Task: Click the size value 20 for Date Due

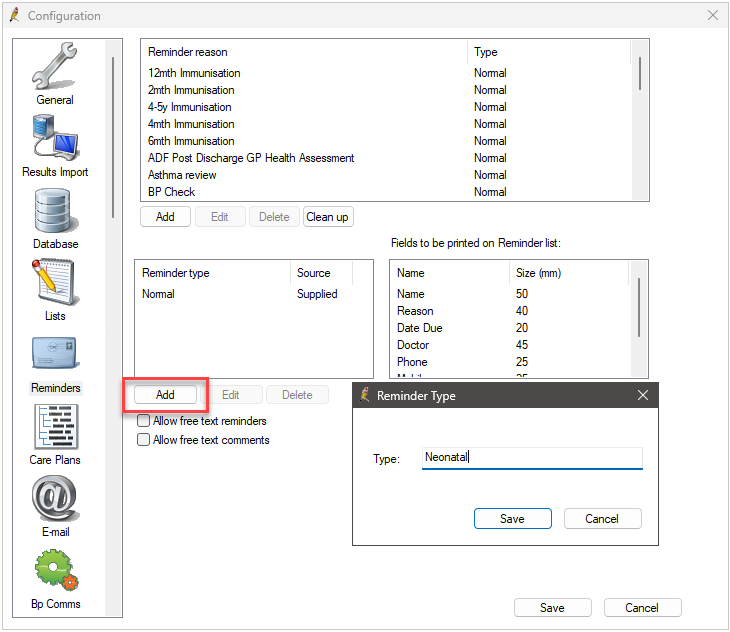Action: [522, 328]
